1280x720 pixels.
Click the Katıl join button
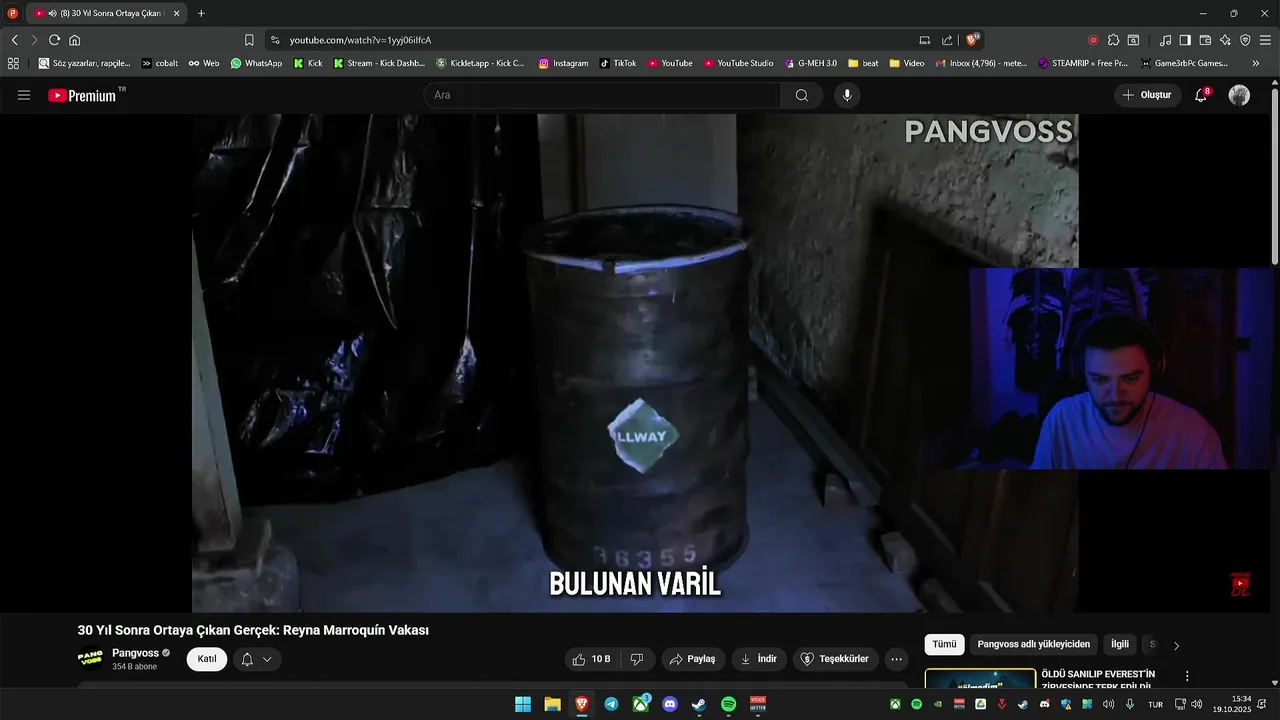click(207, 659)
